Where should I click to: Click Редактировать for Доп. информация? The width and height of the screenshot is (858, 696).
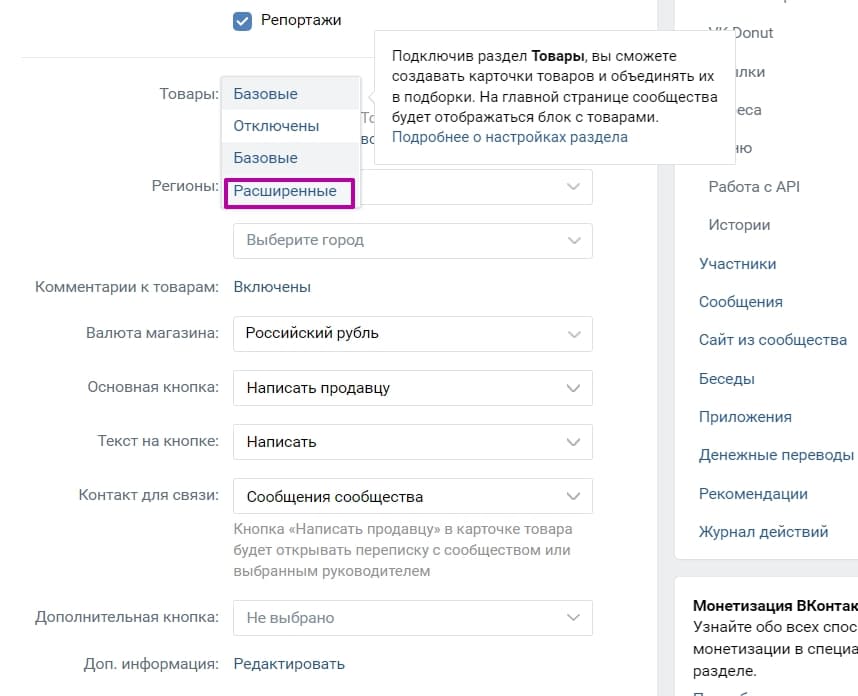click(289, 663)
